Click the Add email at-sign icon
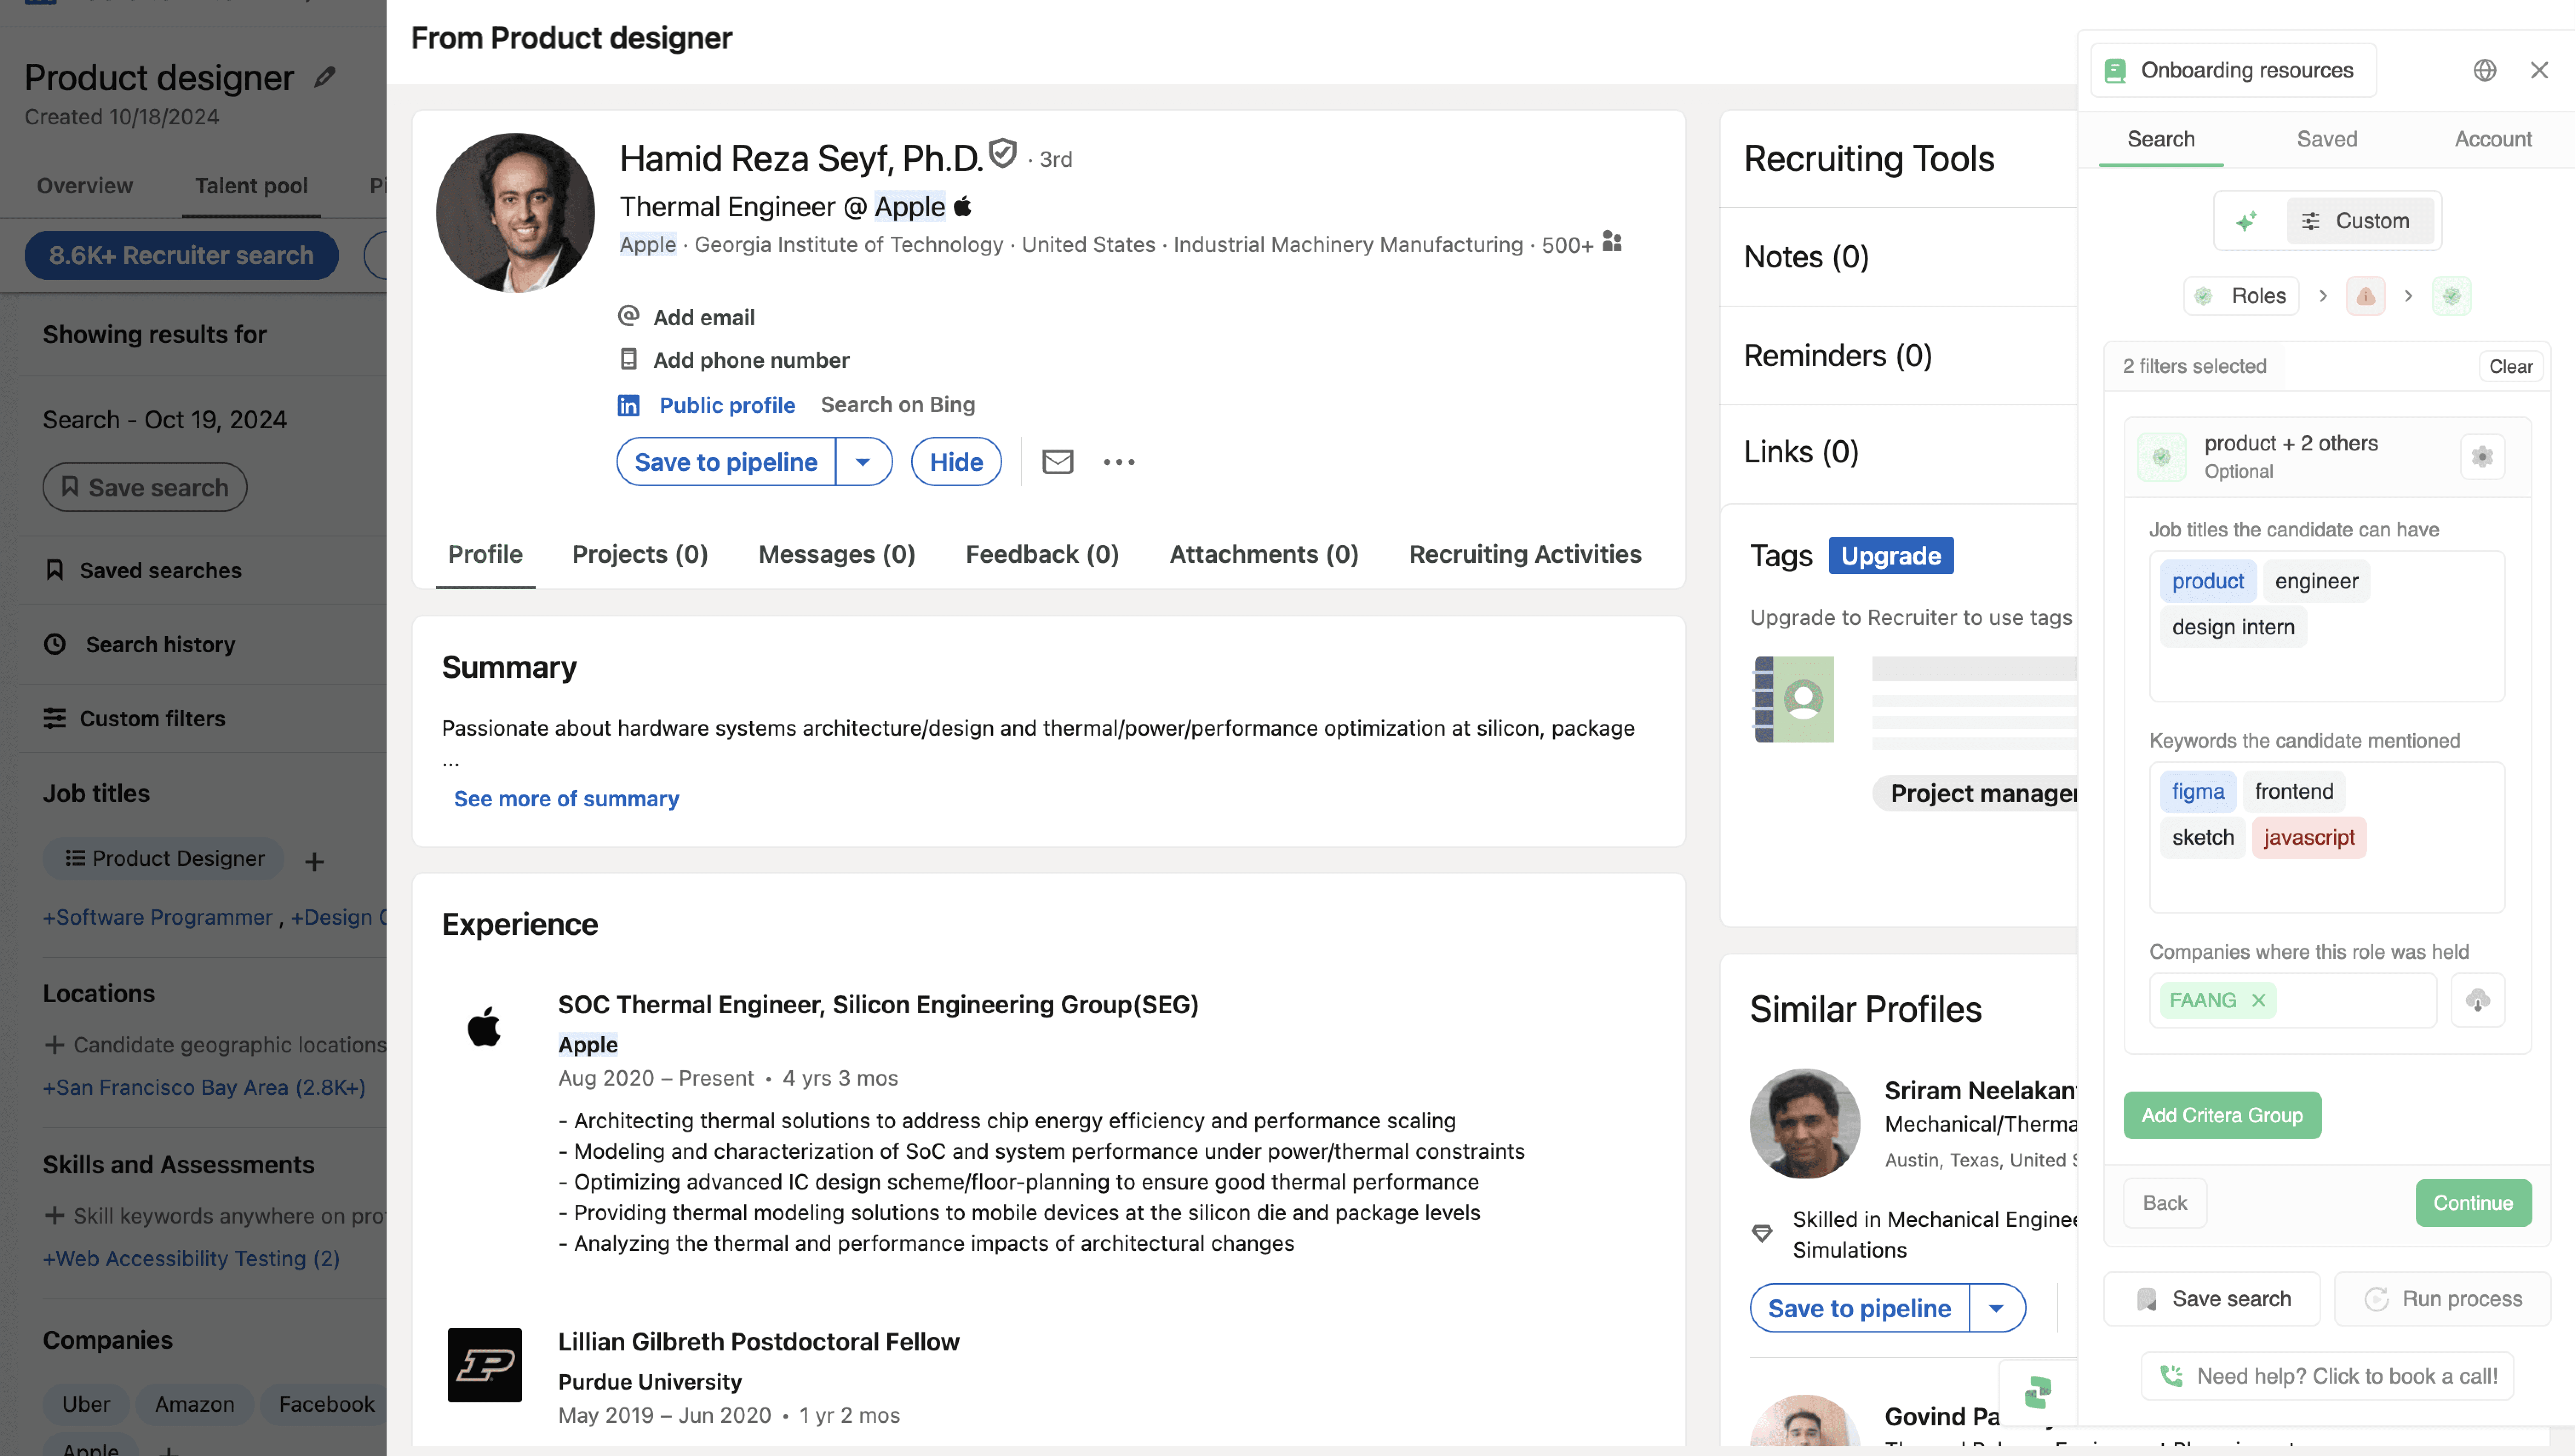This screenshot has height=1456, width=2575. [628, 316]
